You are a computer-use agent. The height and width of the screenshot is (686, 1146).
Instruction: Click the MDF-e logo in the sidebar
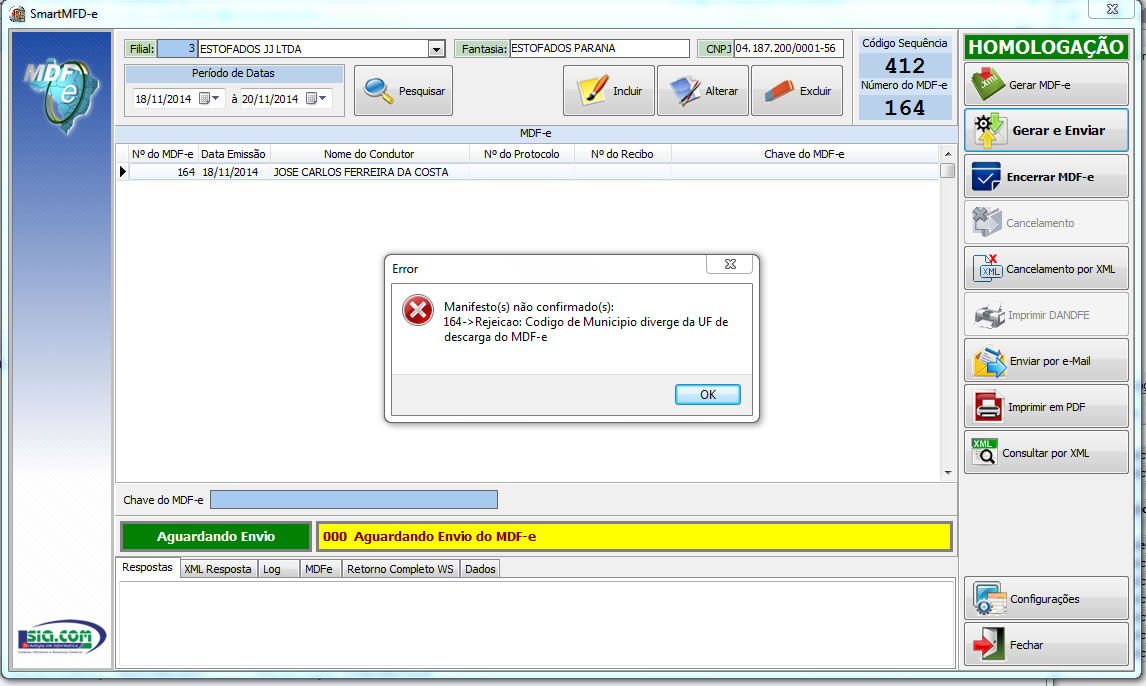point(61,96)
